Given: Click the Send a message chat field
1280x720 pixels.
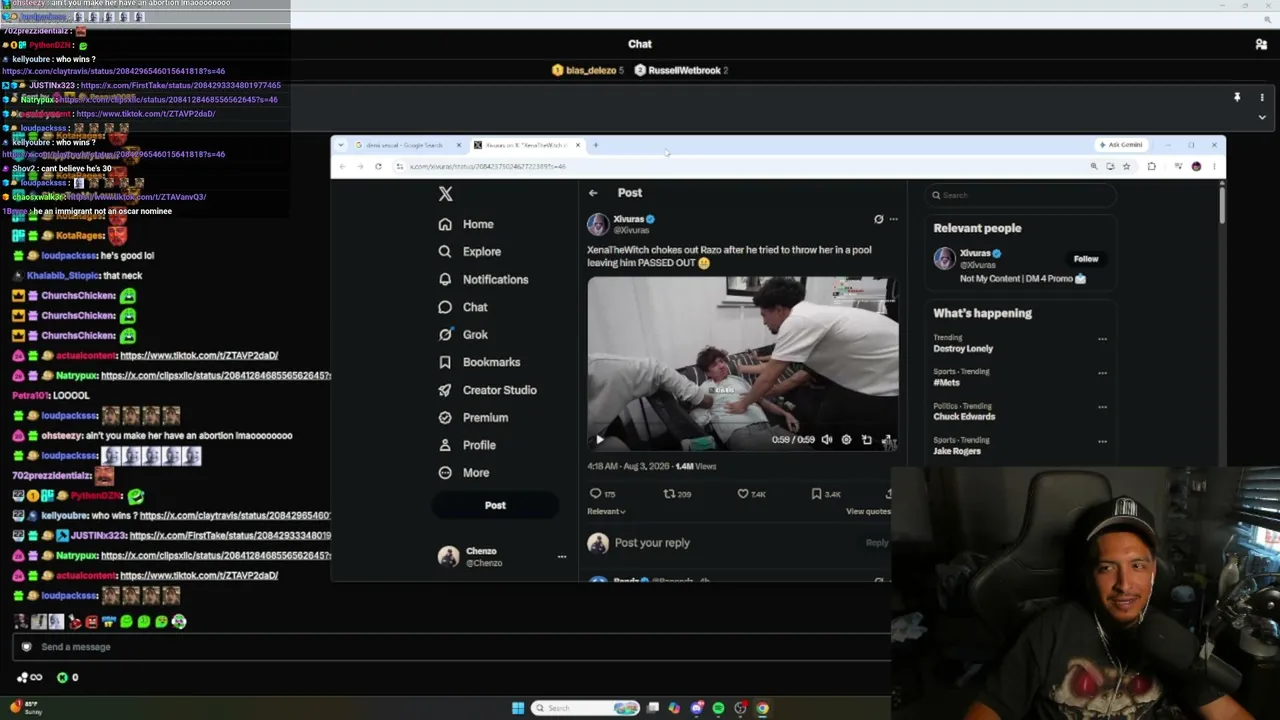Looking at the screenshot, I should click(450, 647).
